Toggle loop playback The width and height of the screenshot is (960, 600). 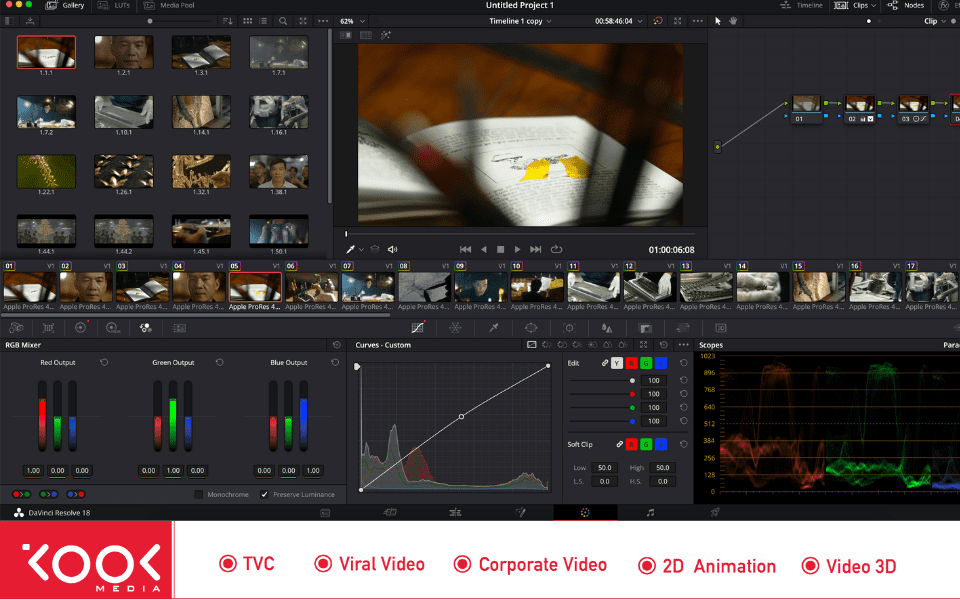[x=556, y=250]
